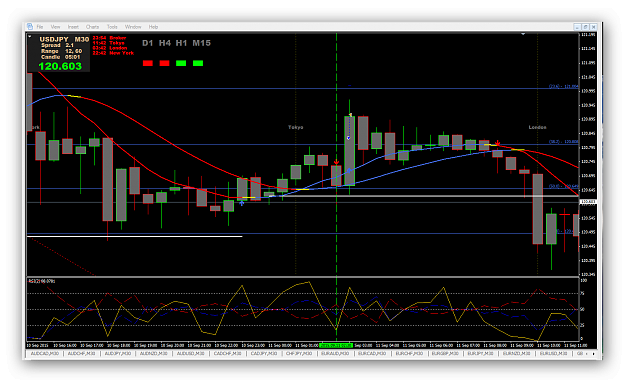Click the M15 timeframe label
625x382 pixels.
tap(201, 43)
